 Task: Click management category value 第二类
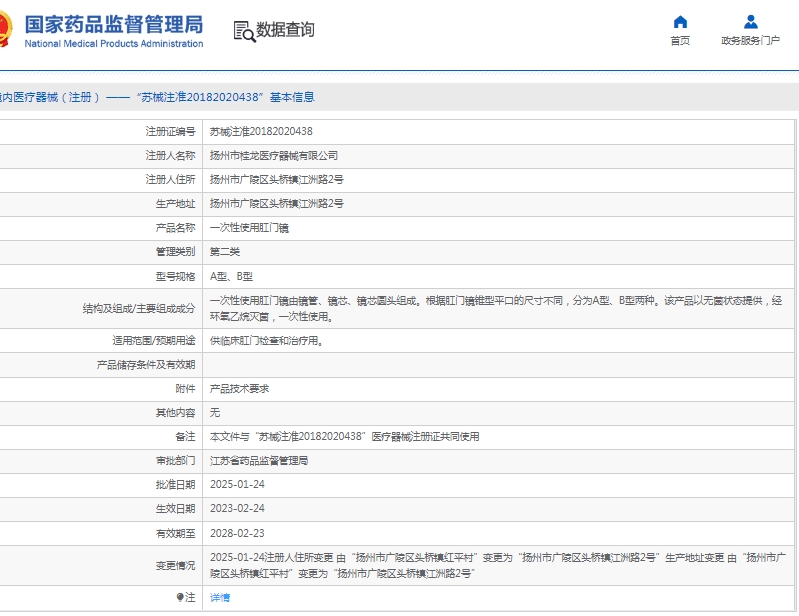coord(225,252)
